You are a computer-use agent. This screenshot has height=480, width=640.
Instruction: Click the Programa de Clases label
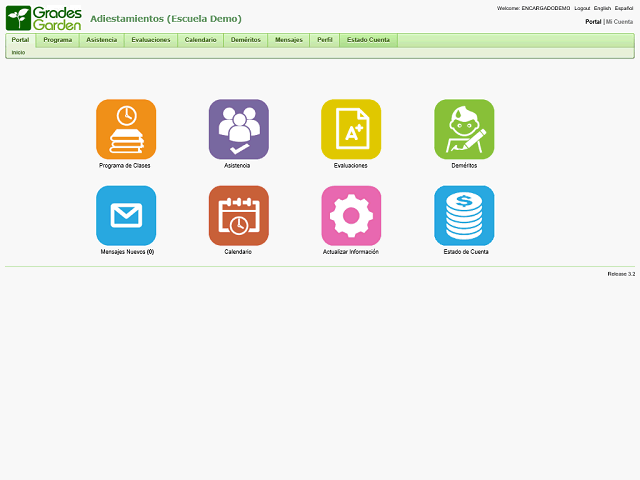coord(124,166)
